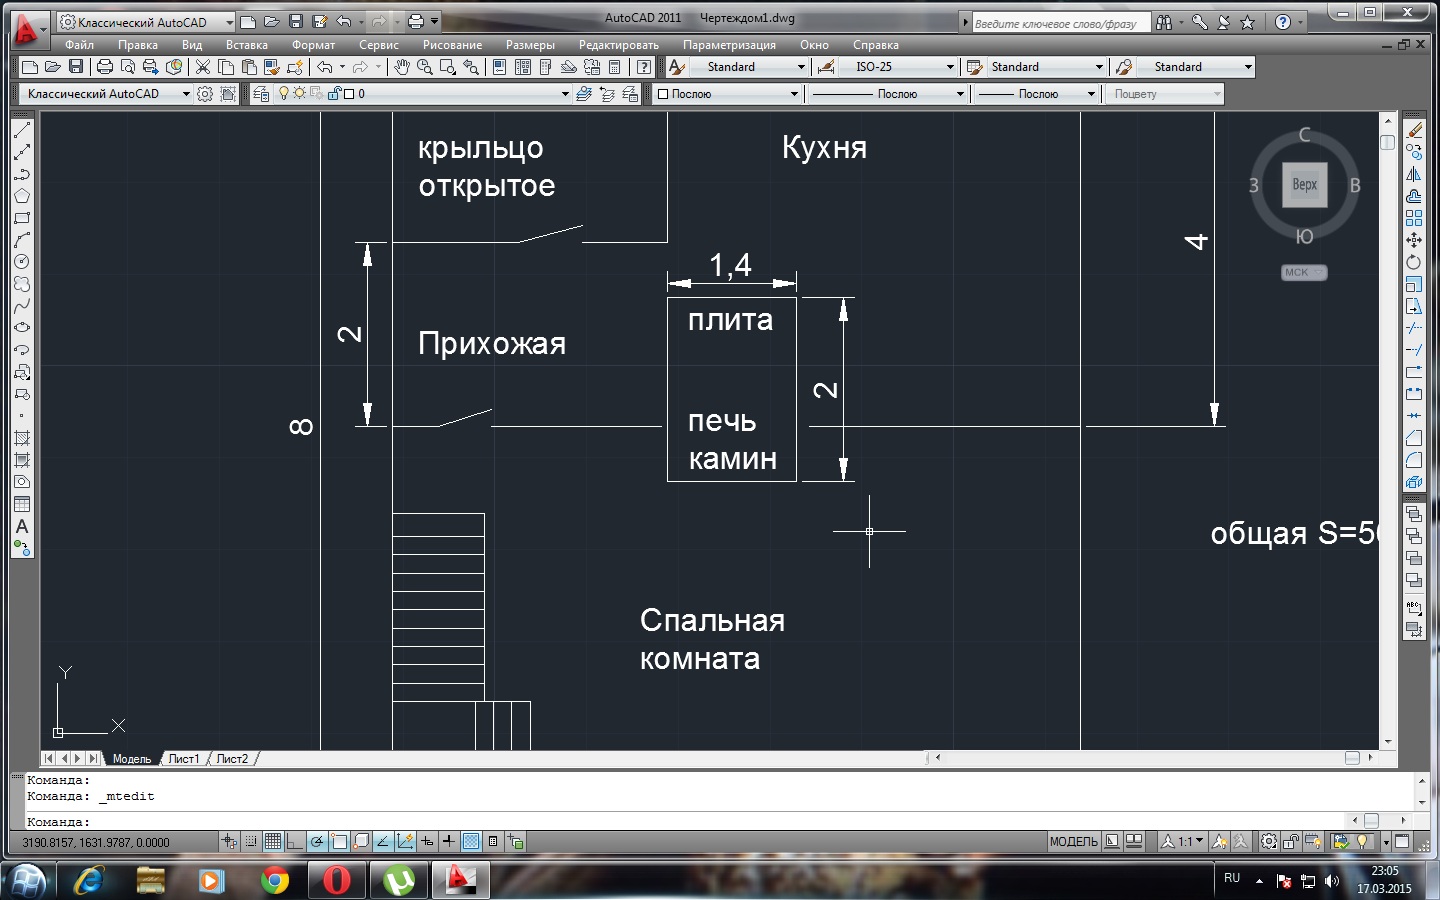Screen dimensions: 1440x900
Task: Switch to the Лист1 layout tab
Action: tap(184, 759)
